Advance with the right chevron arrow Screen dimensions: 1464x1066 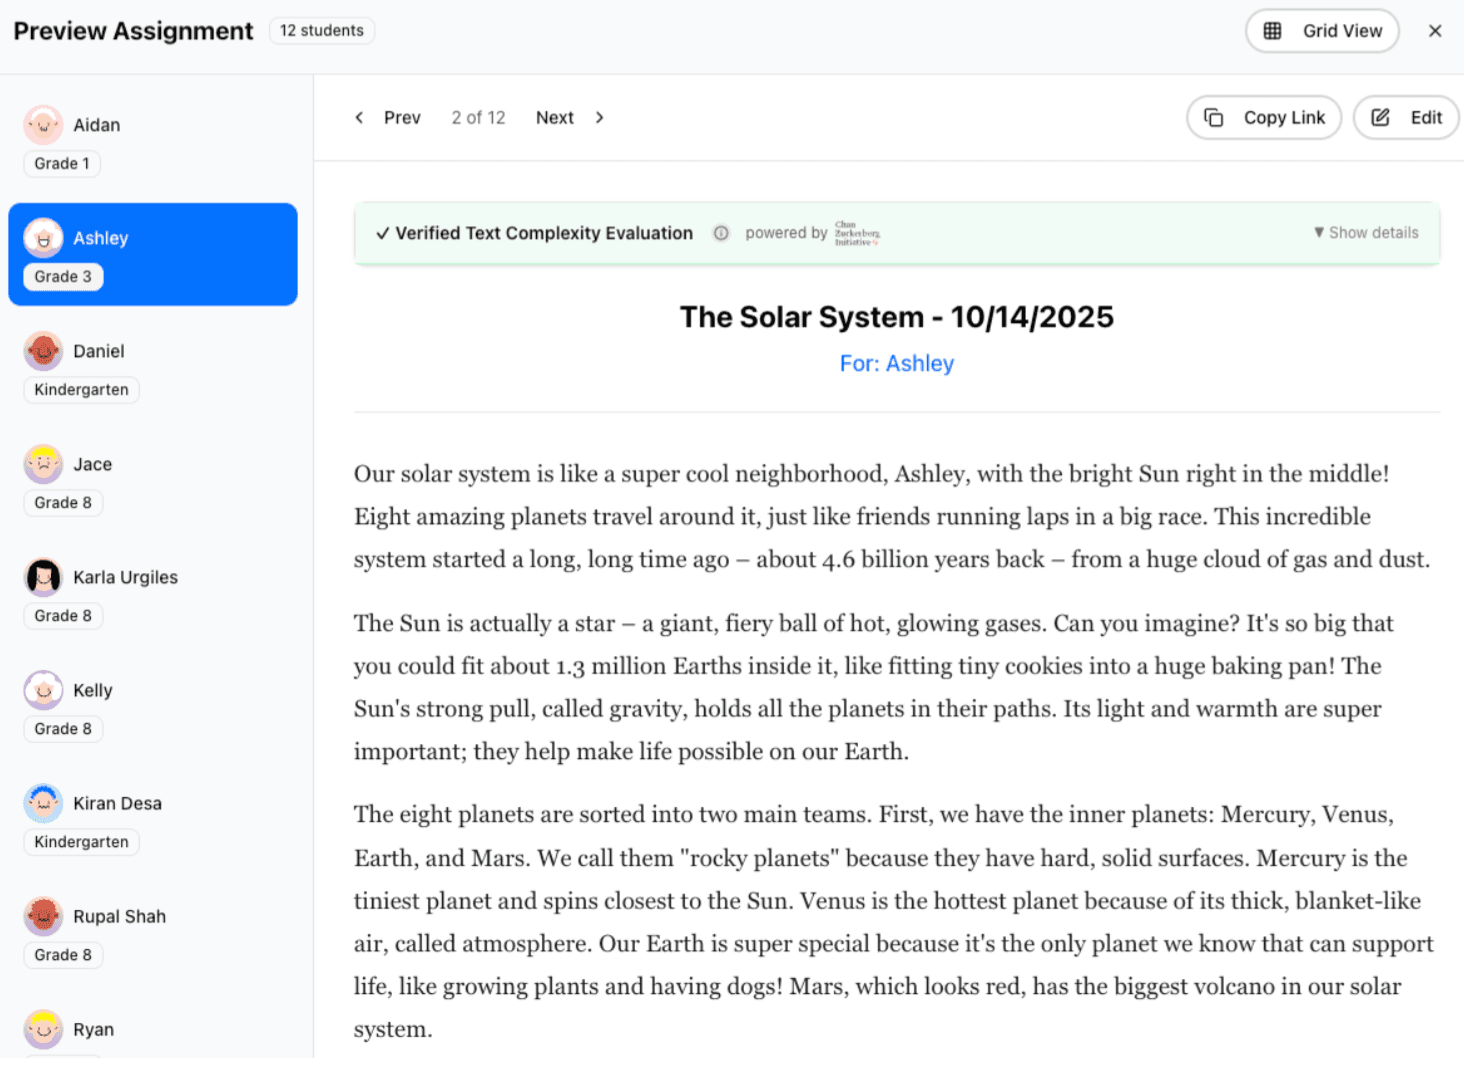pos(600,118)
